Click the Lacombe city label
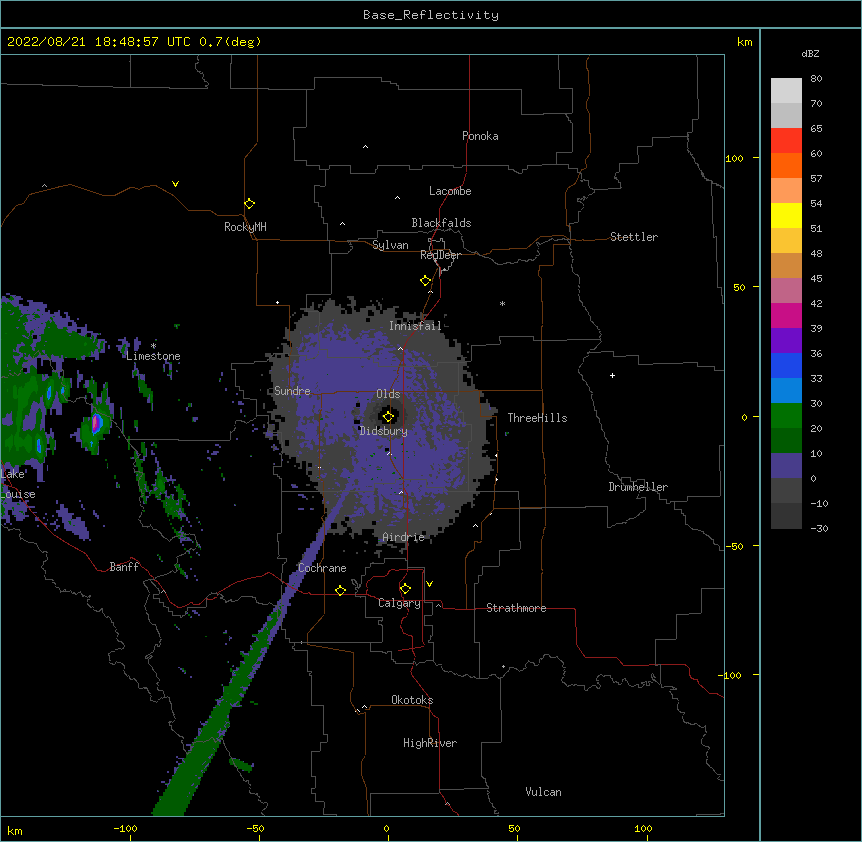The width and height of the screenshot is (862, 842). tap(450, 191)
